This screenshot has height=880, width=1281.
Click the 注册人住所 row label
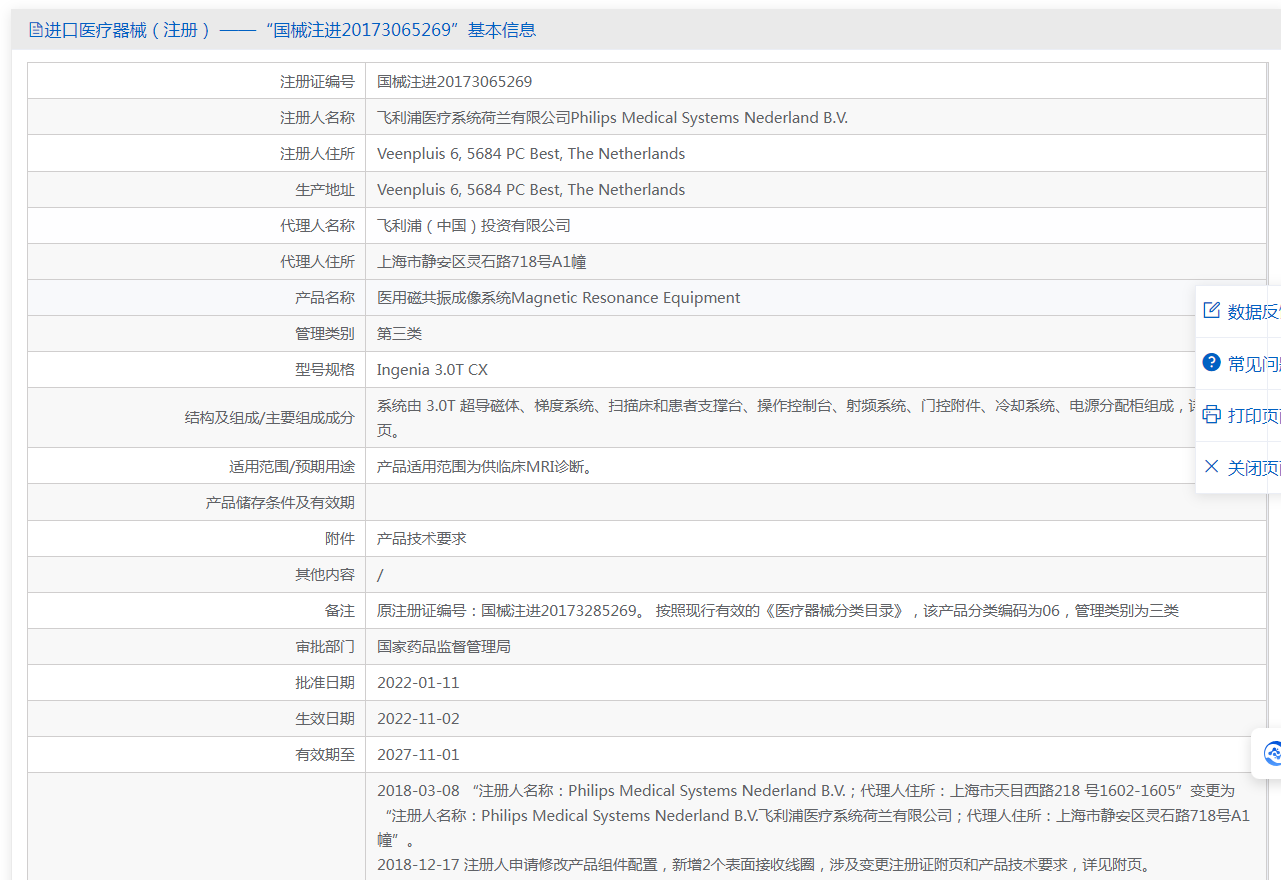[317, 153]
